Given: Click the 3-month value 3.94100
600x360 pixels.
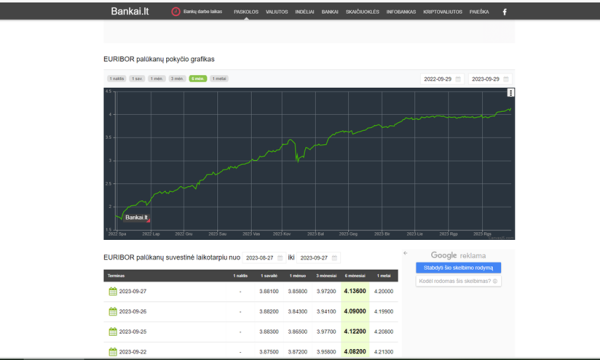Looking at the screenshot, I should point(326,311).
